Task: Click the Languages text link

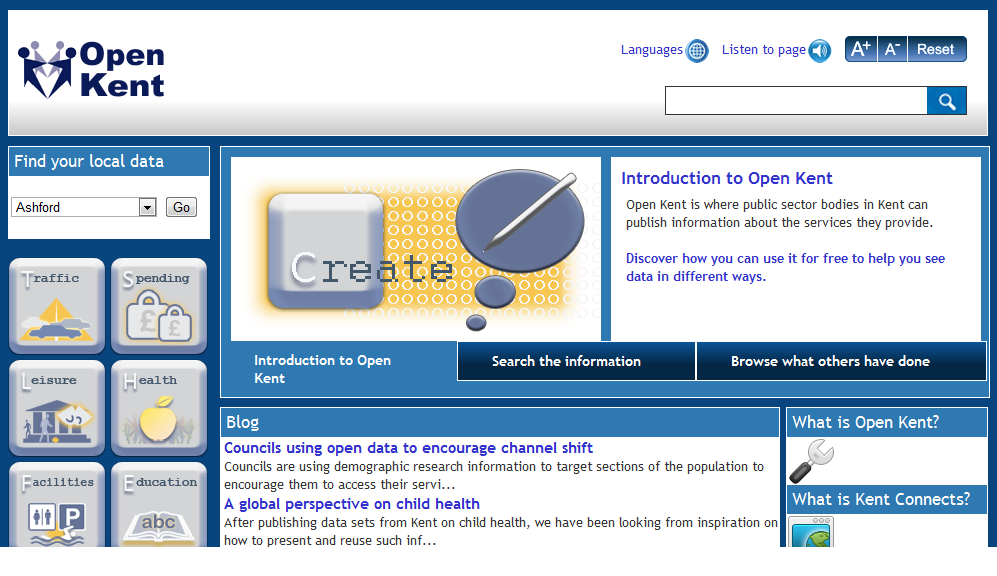Action: (x=652, y=50)
